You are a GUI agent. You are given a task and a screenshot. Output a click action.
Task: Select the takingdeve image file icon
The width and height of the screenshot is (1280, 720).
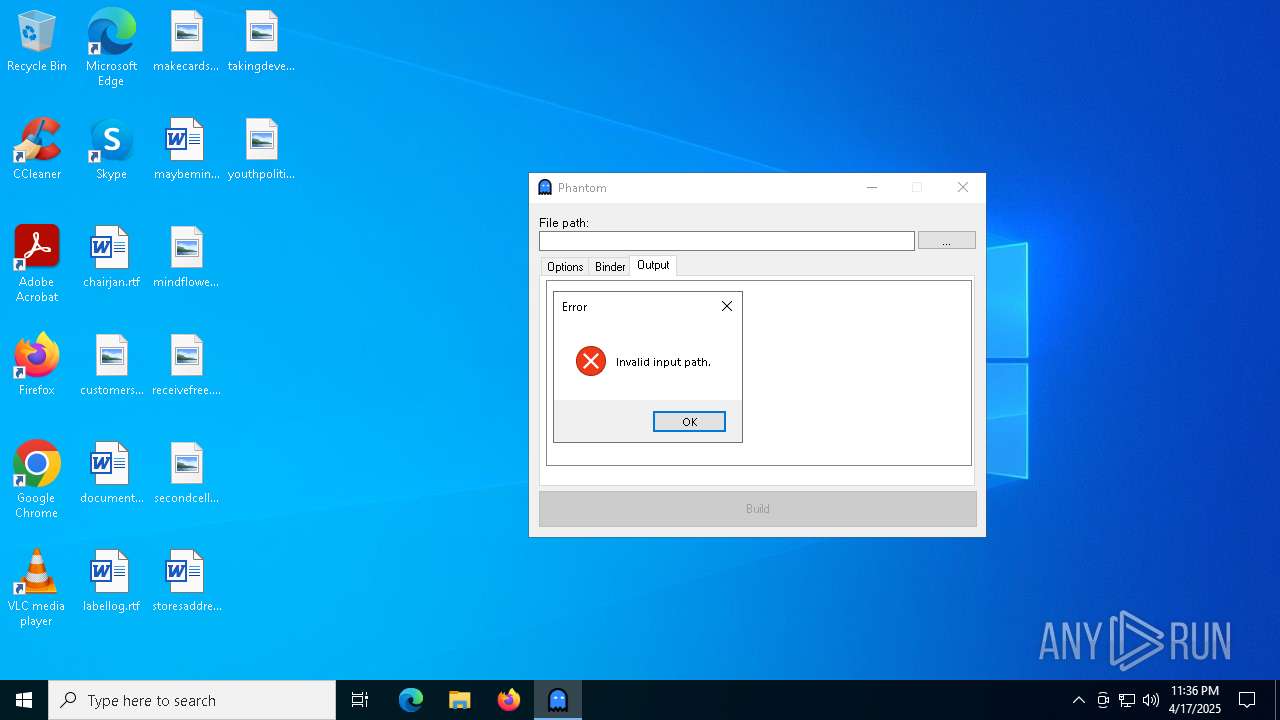coord(261,42)
